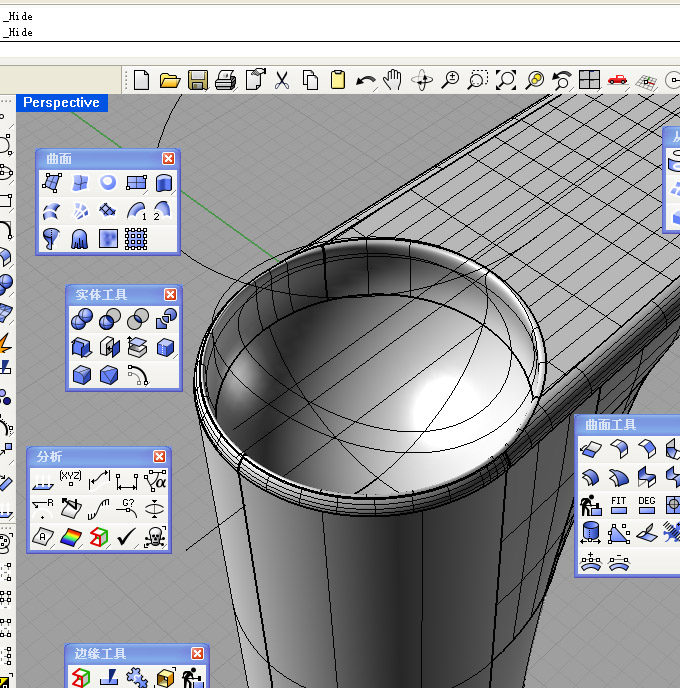Image resolution: width=680 pixels, height=688 pixels.
Task: Close the 边缘工具 floating toolbar
Action: click(x=197, y=653)
